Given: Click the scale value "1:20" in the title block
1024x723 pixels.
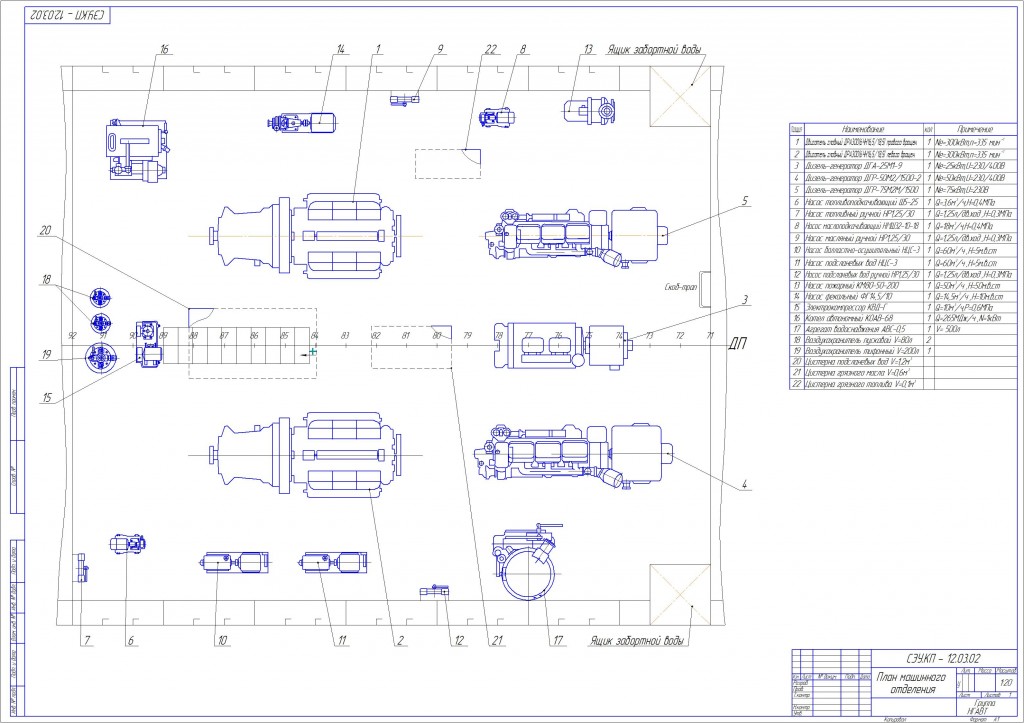Looking at the screenshot, I should coord(1006,683).
